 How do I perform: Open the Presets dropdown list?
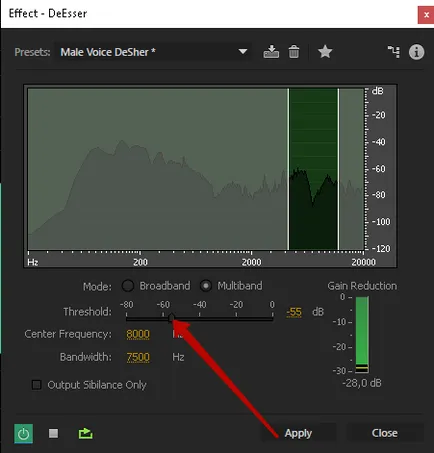(153, 52)
